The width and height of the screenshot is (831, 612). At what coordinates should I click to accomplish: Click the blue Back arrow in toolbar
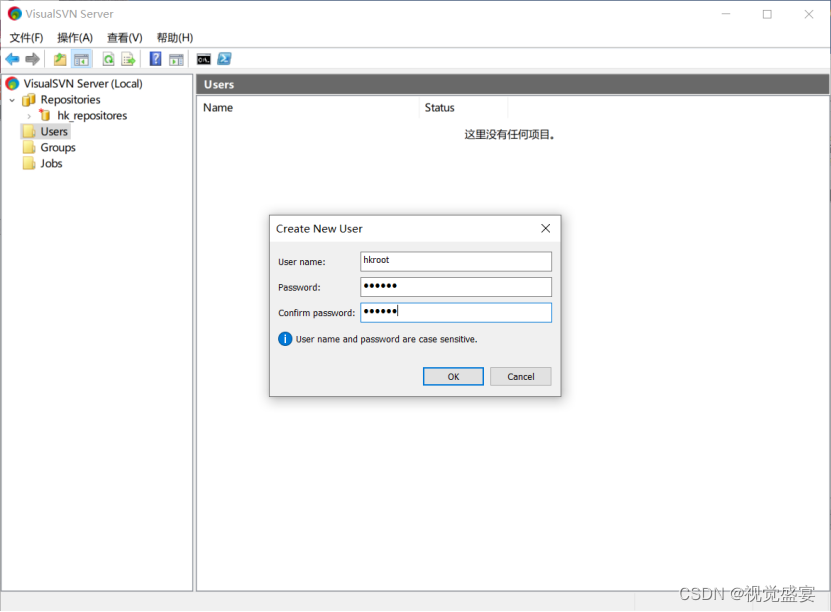[12, 59]
